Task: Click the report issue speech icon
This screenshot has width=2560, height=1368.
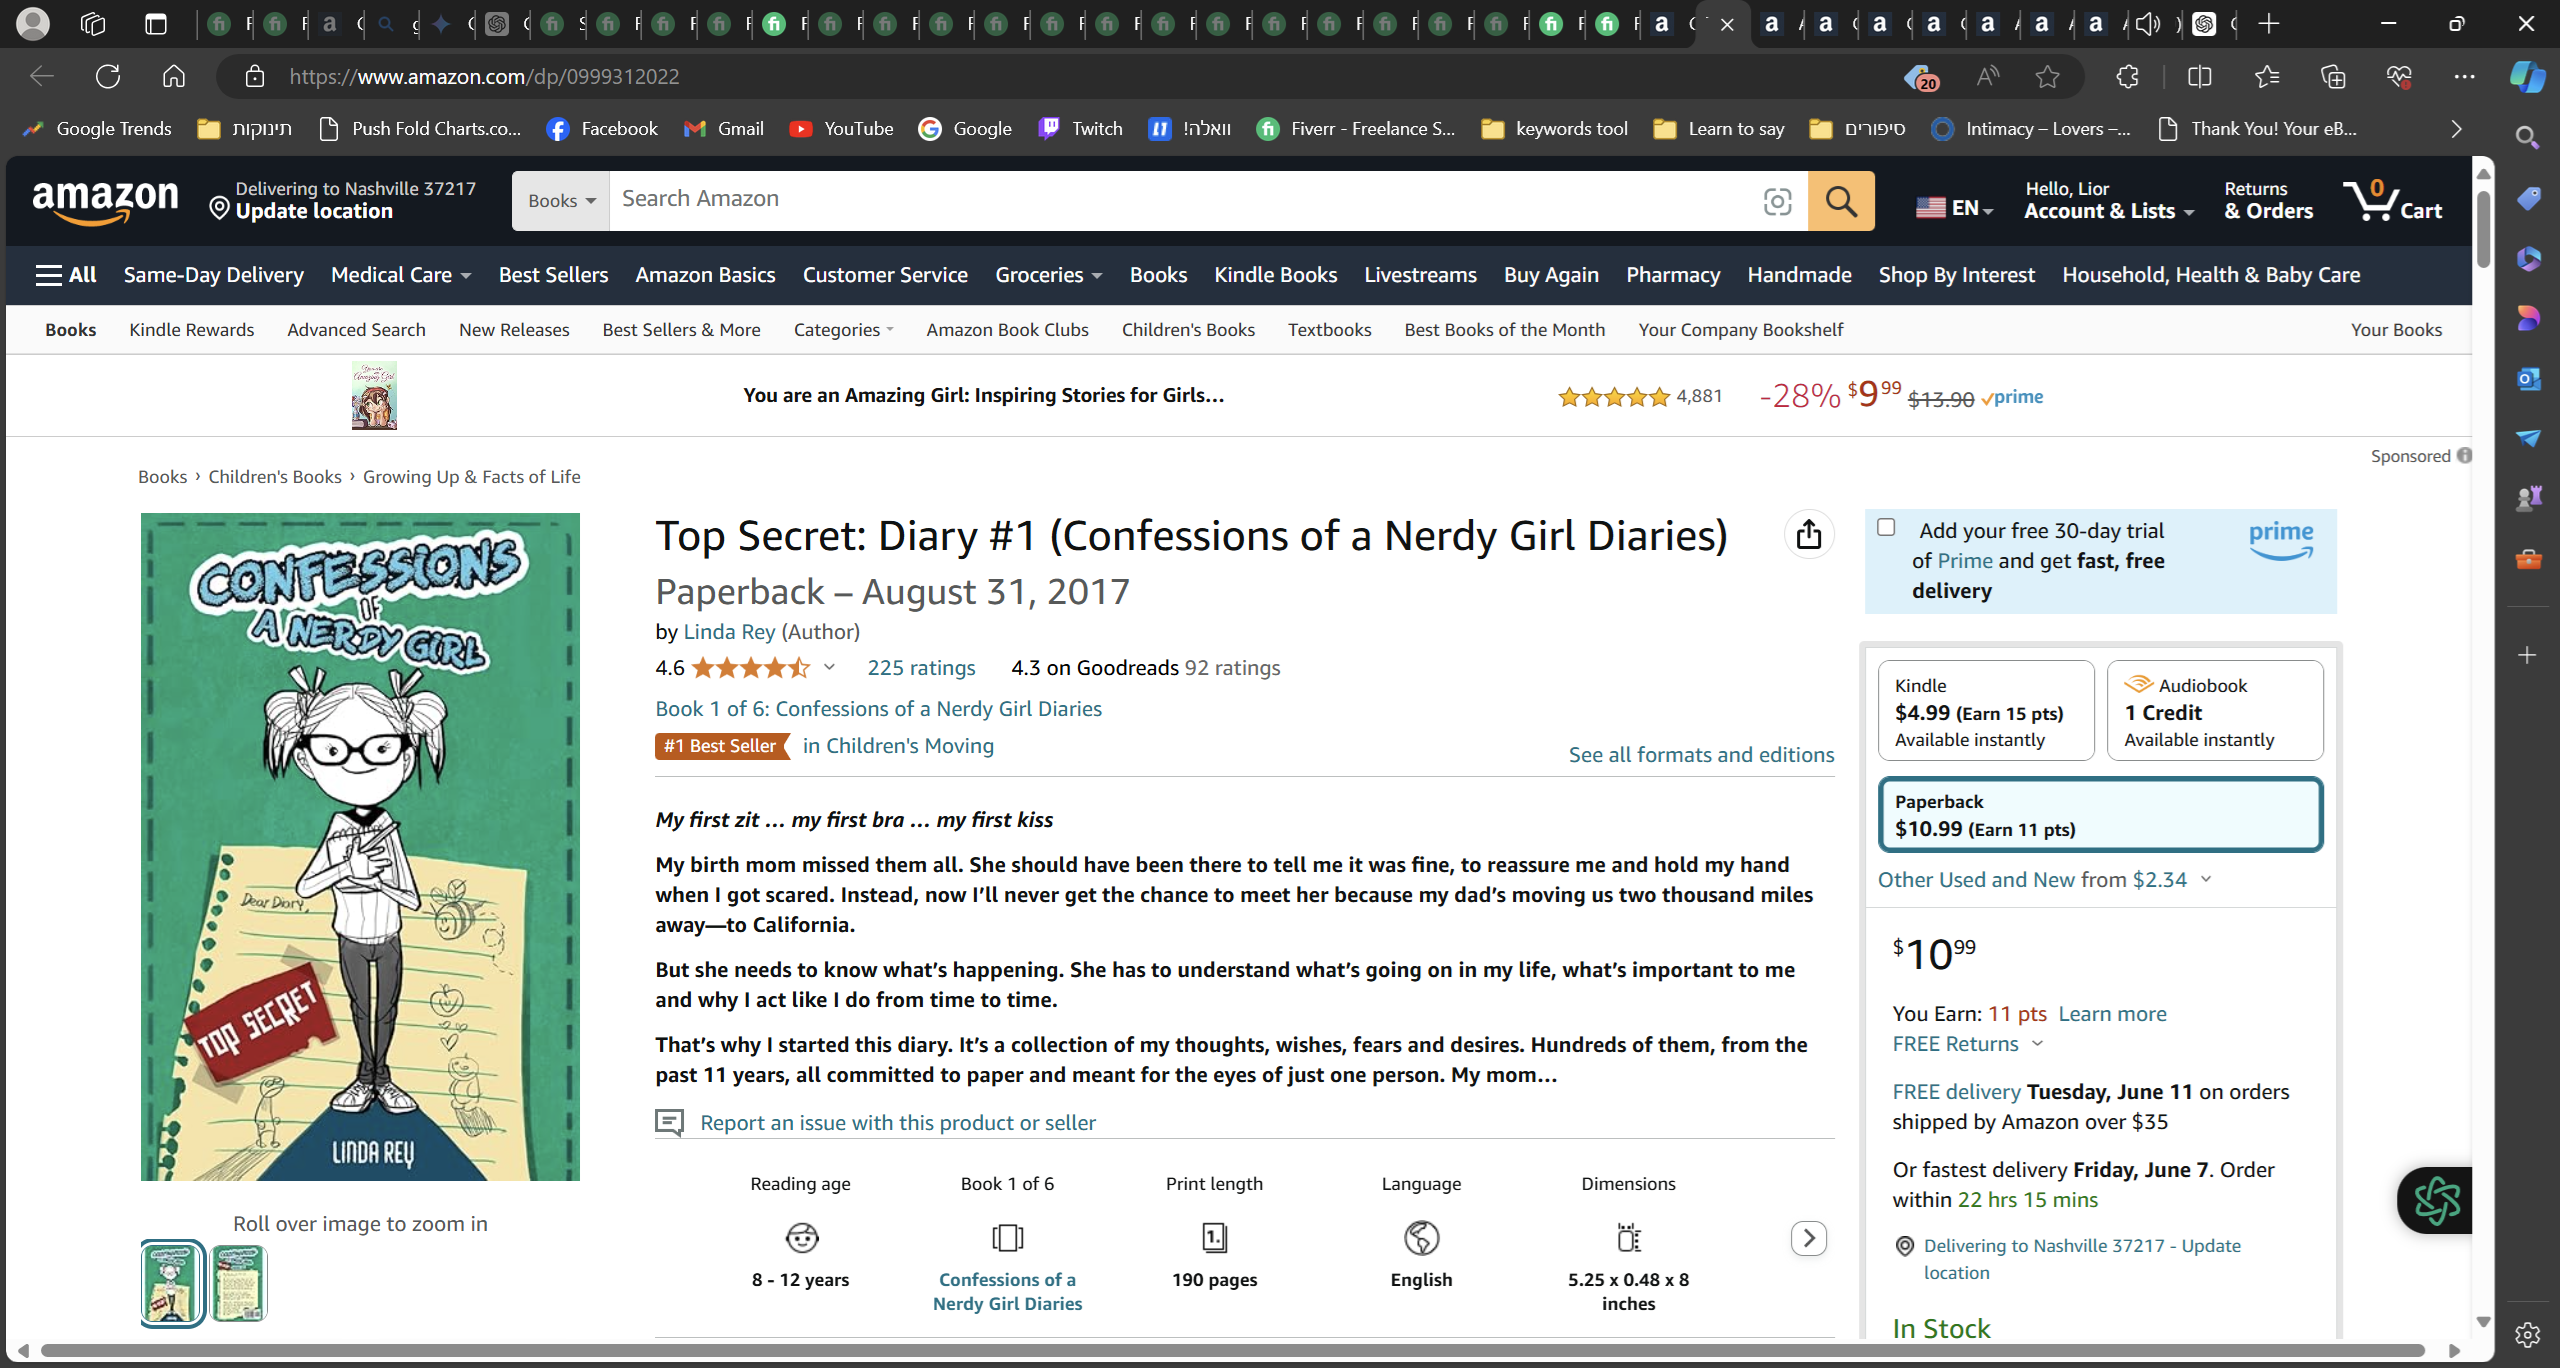Action: coord(669,1122)
